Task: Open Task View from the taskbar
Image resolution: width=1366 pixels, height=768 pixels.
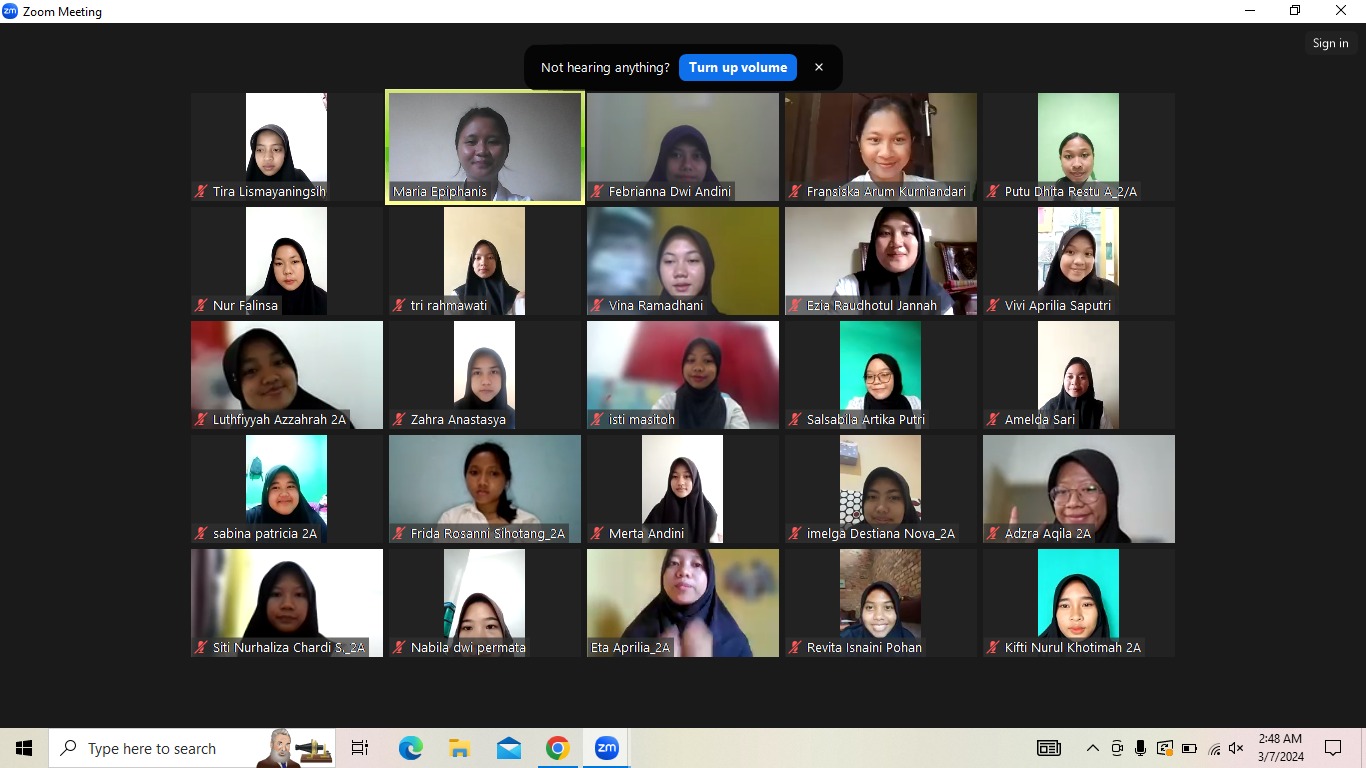Action: 360,748
